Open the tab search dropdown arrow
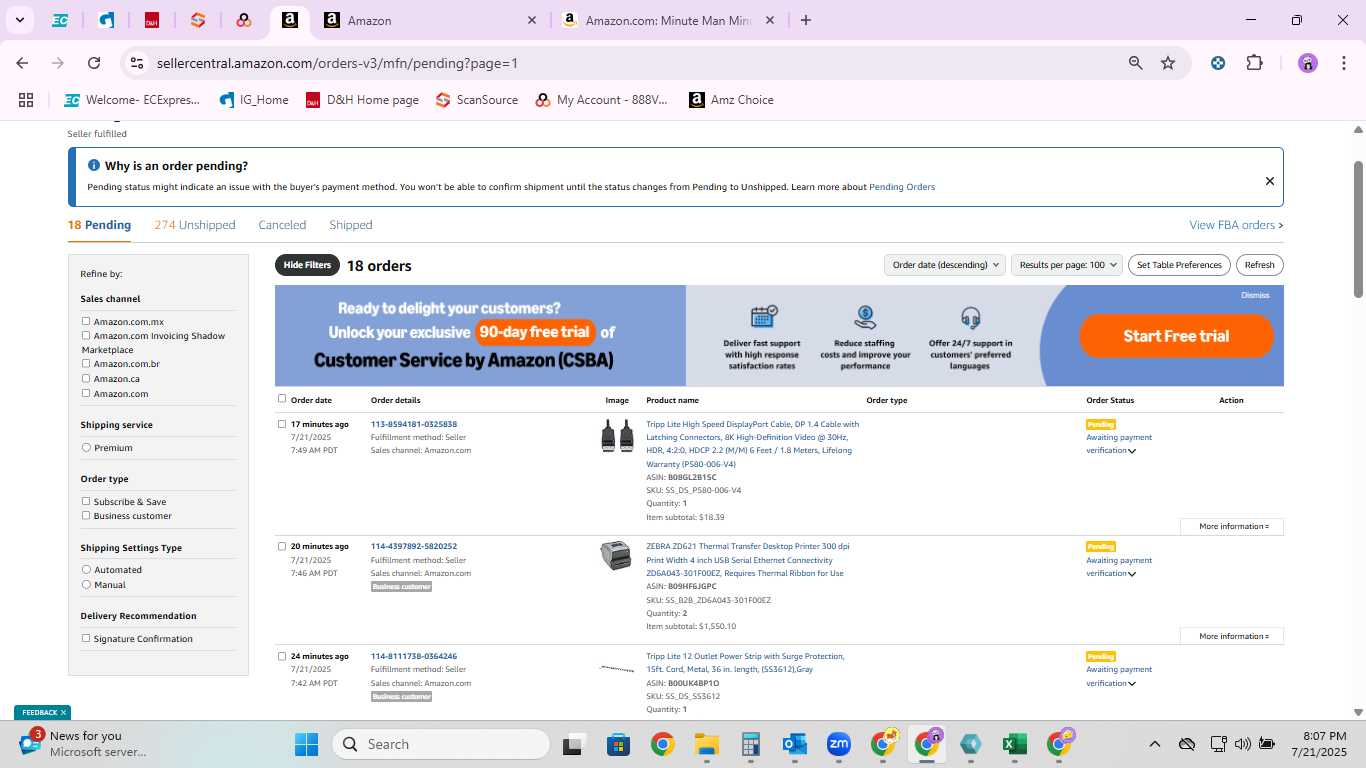1366x768 pixels. [19, 20]
